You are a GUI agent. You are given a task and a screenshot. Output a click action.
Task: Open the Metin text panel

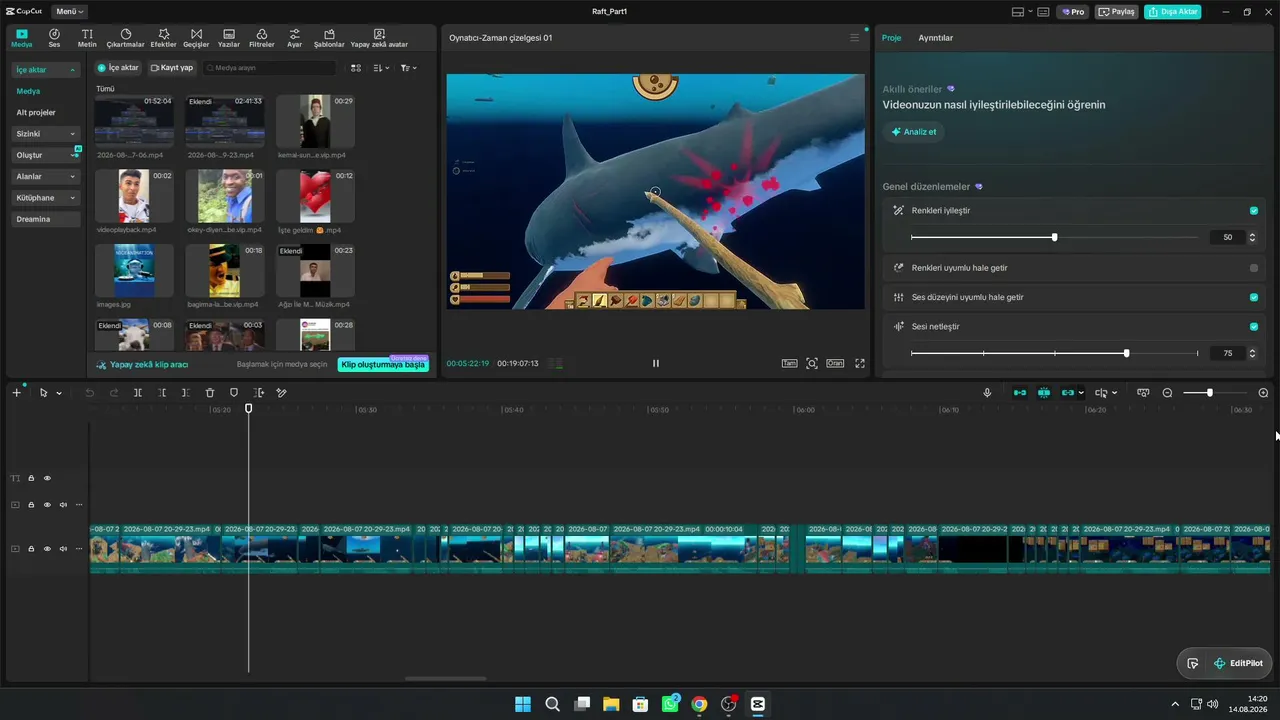click(87, 38)
